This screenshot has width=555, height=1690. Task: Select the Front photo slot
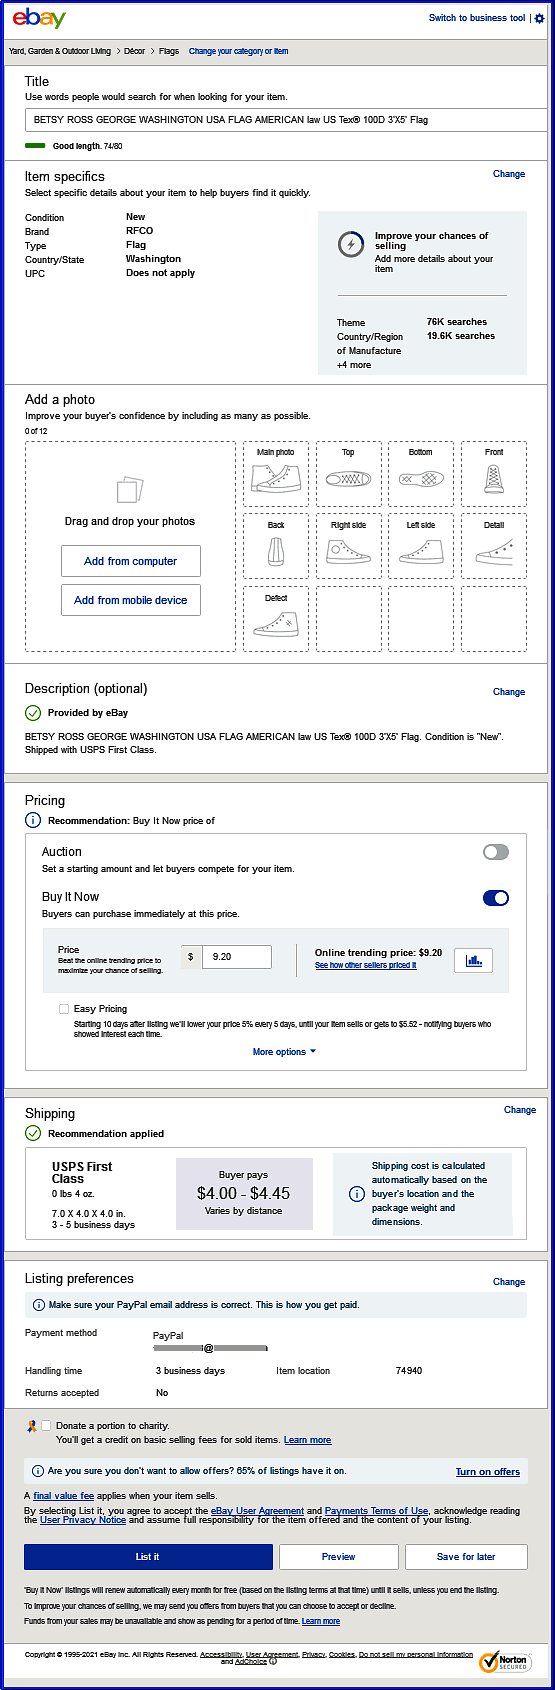coord(494,474)
